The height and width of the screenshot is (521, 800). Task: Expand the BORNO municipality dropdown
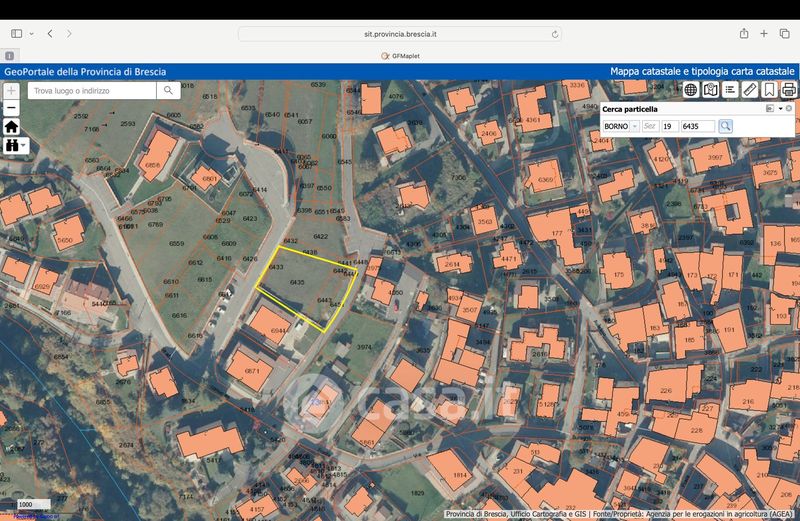coord(634,126)
